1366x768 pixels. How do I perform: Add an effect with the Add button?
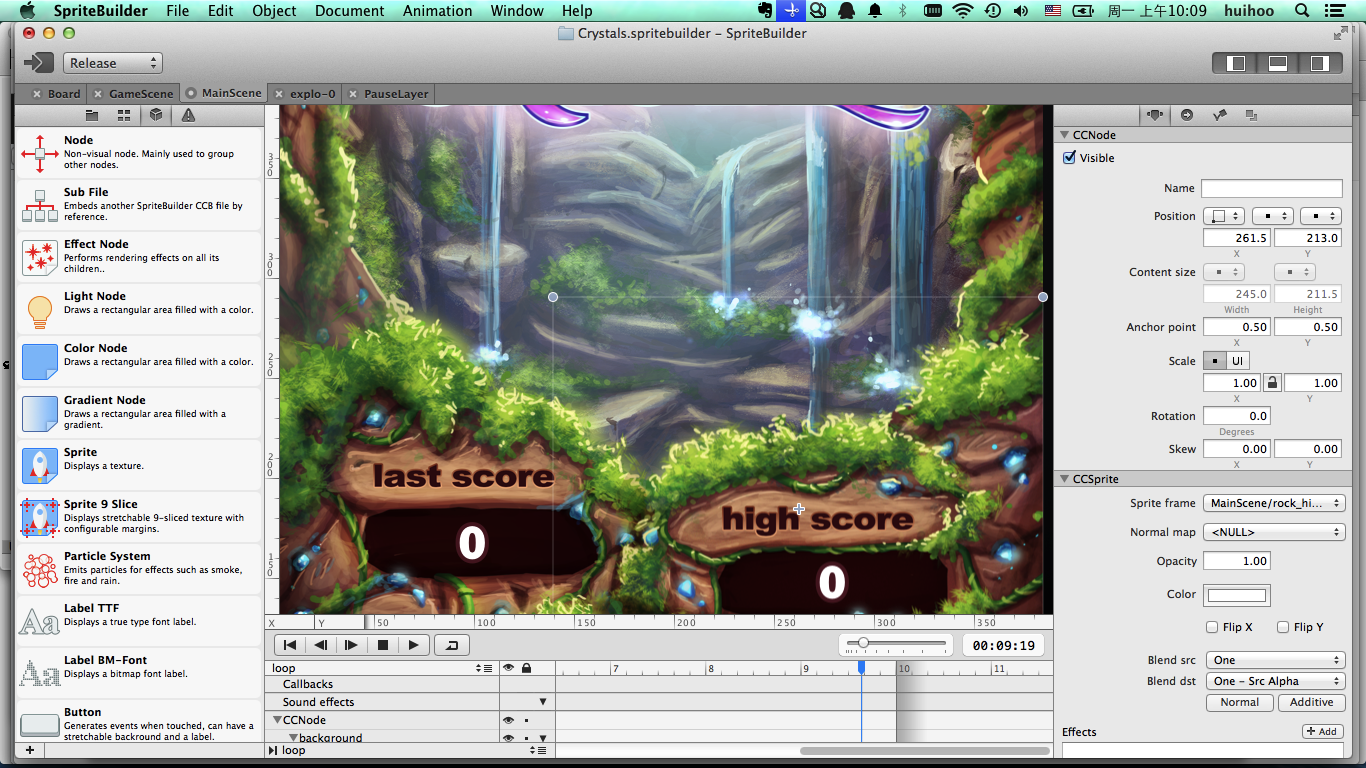point(1322,731)
